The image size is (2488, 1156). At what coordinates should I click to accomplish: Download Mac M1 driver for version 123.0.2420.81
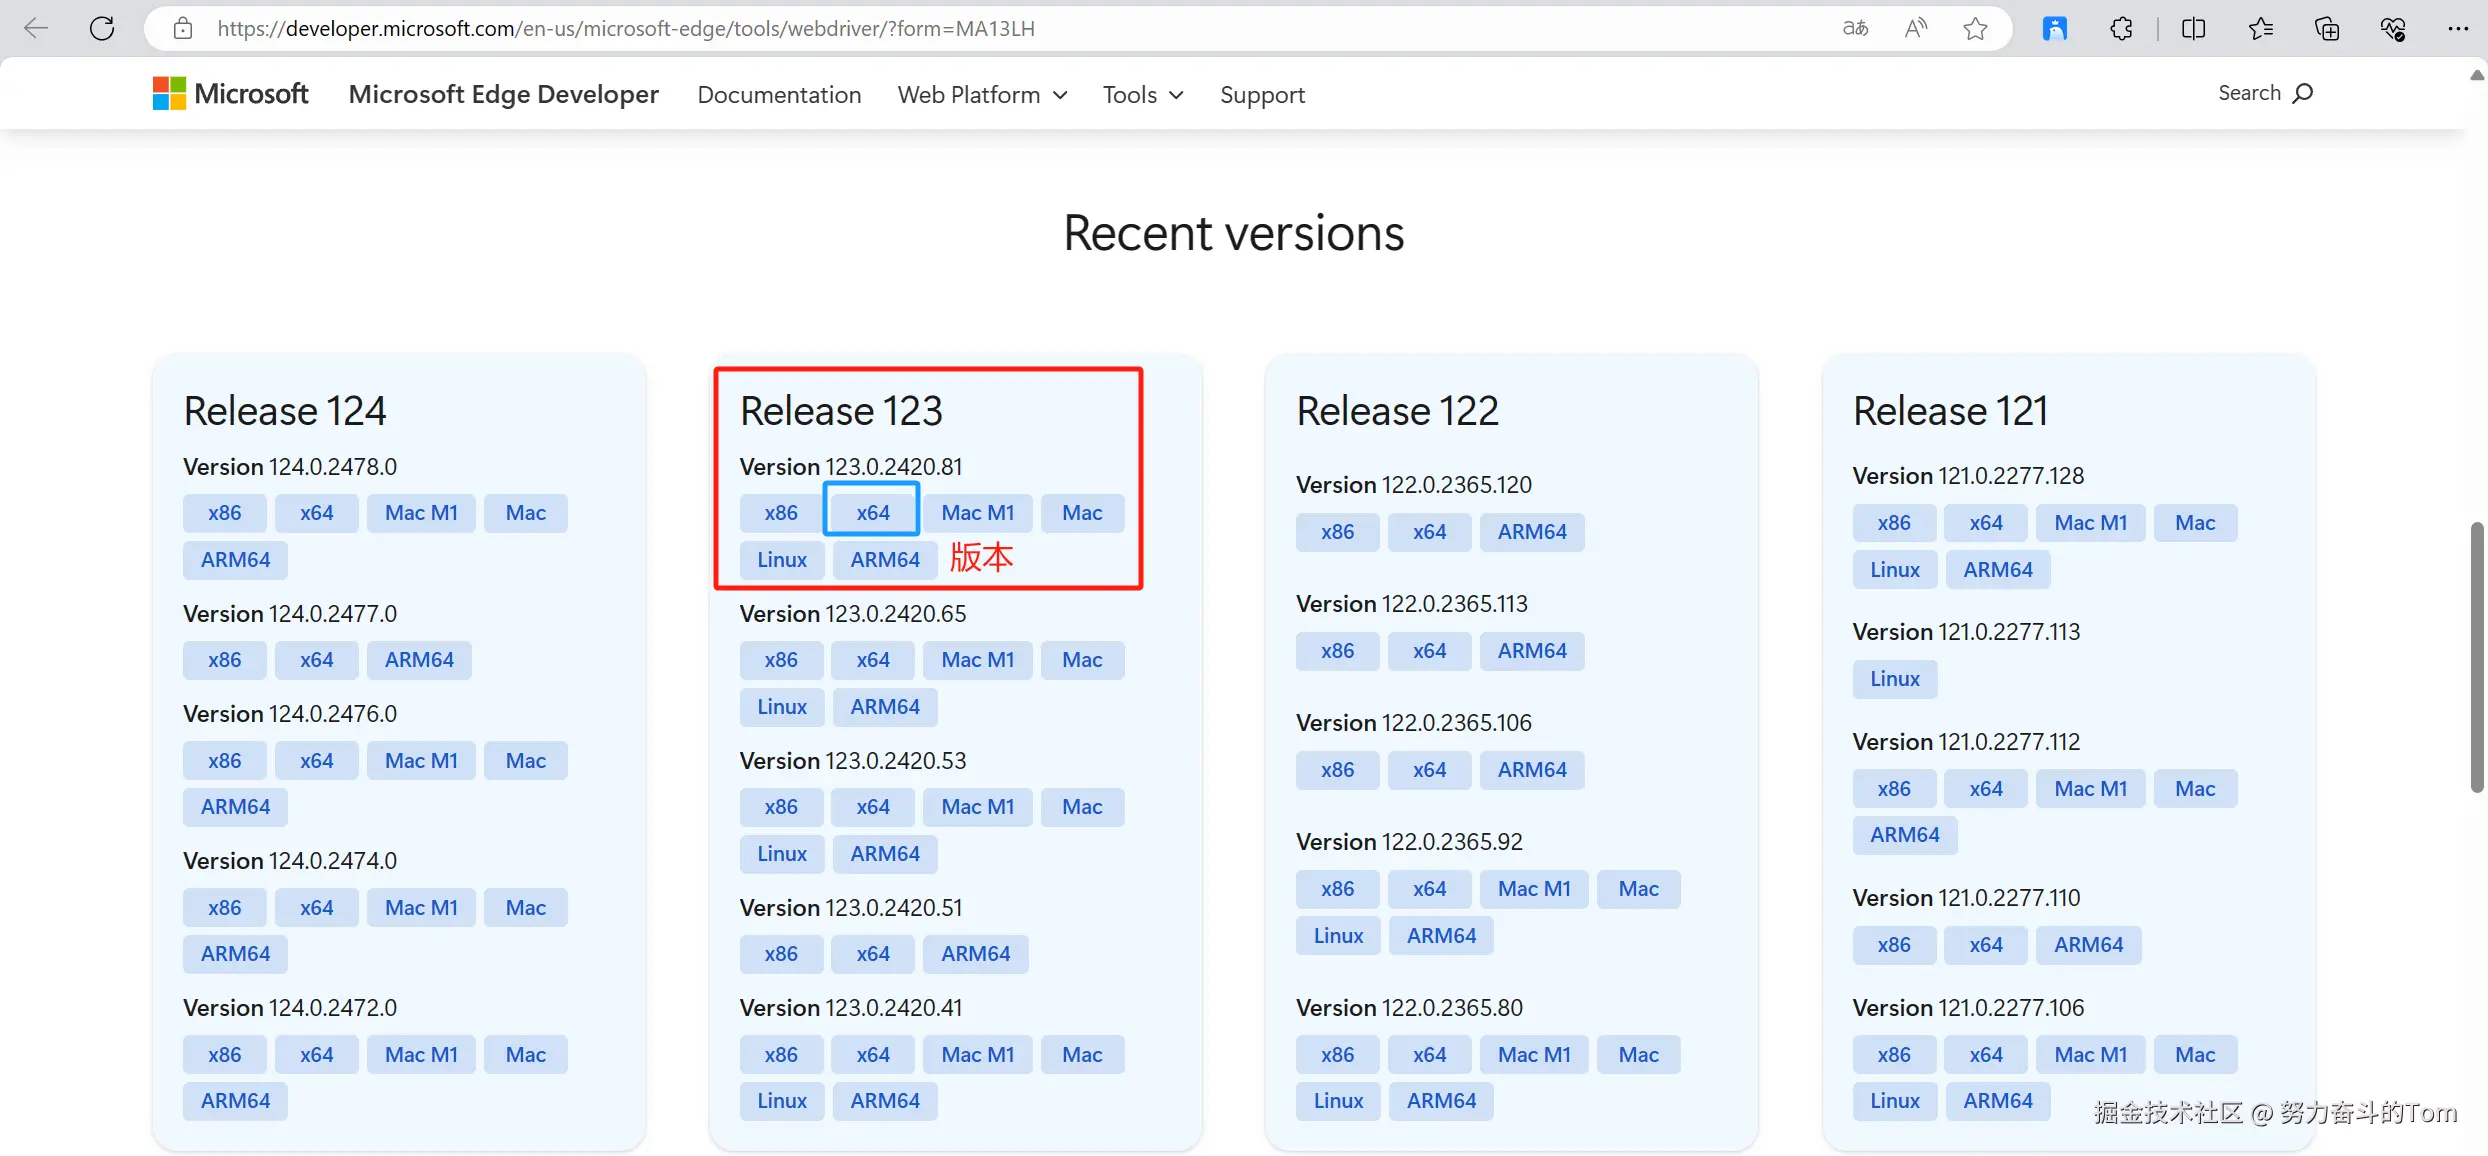click(978, 513)
